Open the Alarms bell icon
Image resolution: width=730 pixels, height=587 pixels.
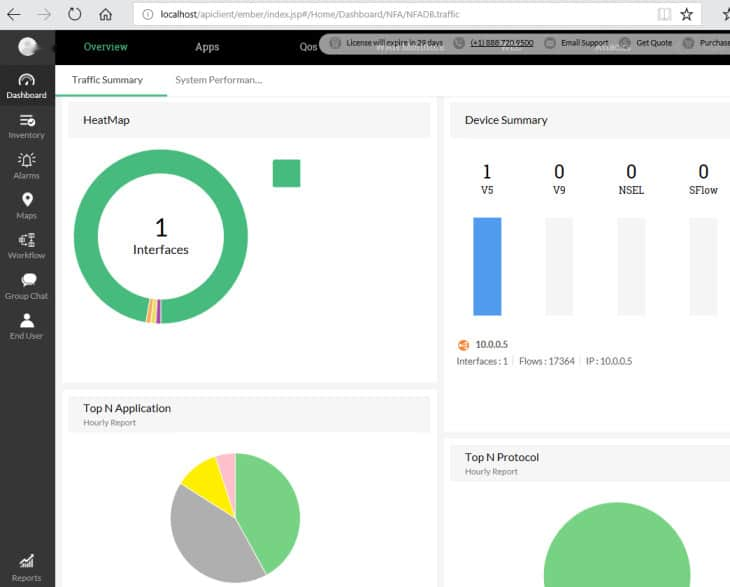point(27,160)
